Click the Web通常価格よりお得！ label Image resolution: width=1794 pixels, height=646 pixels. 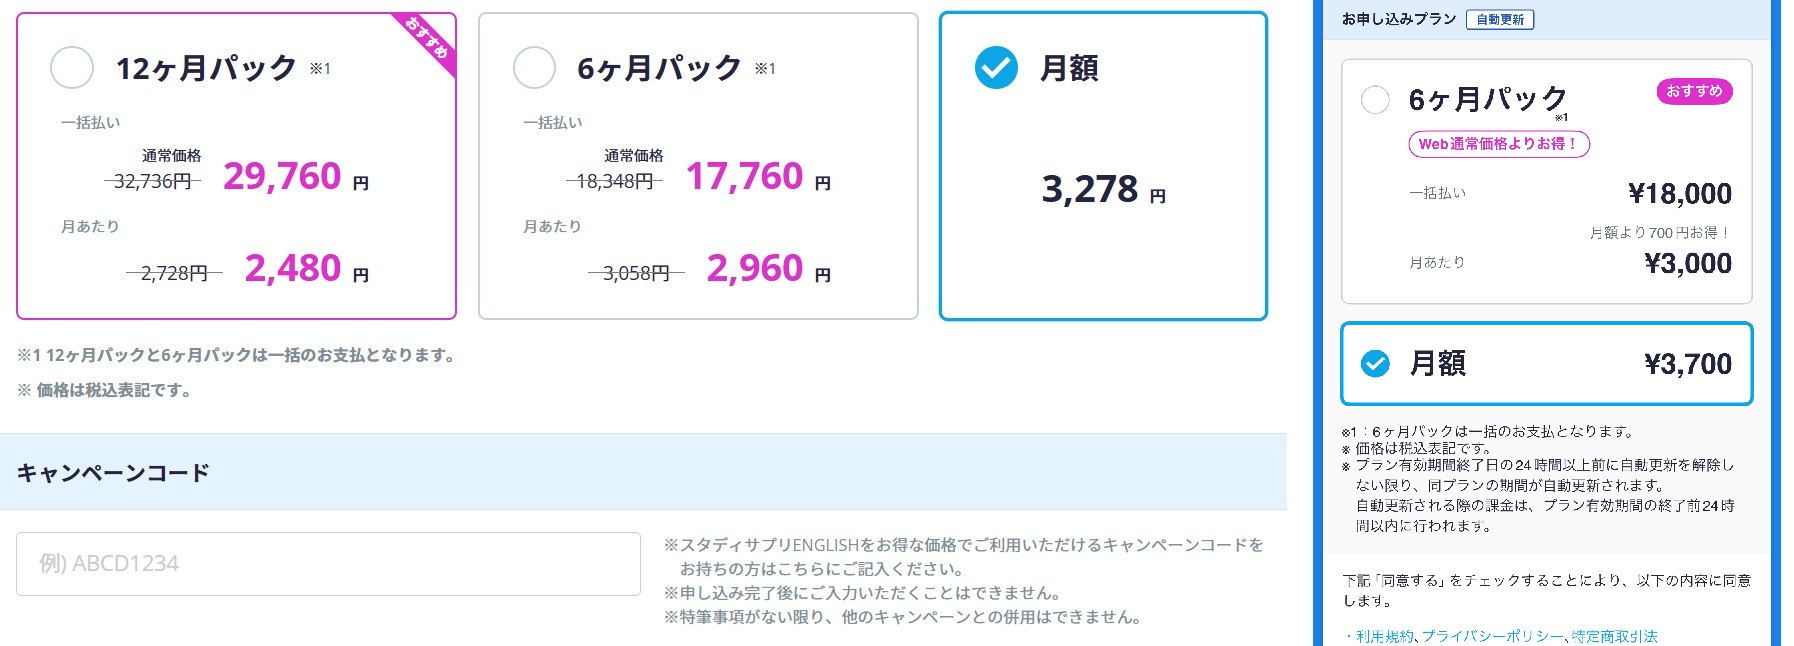click(x=1498, y=144)
